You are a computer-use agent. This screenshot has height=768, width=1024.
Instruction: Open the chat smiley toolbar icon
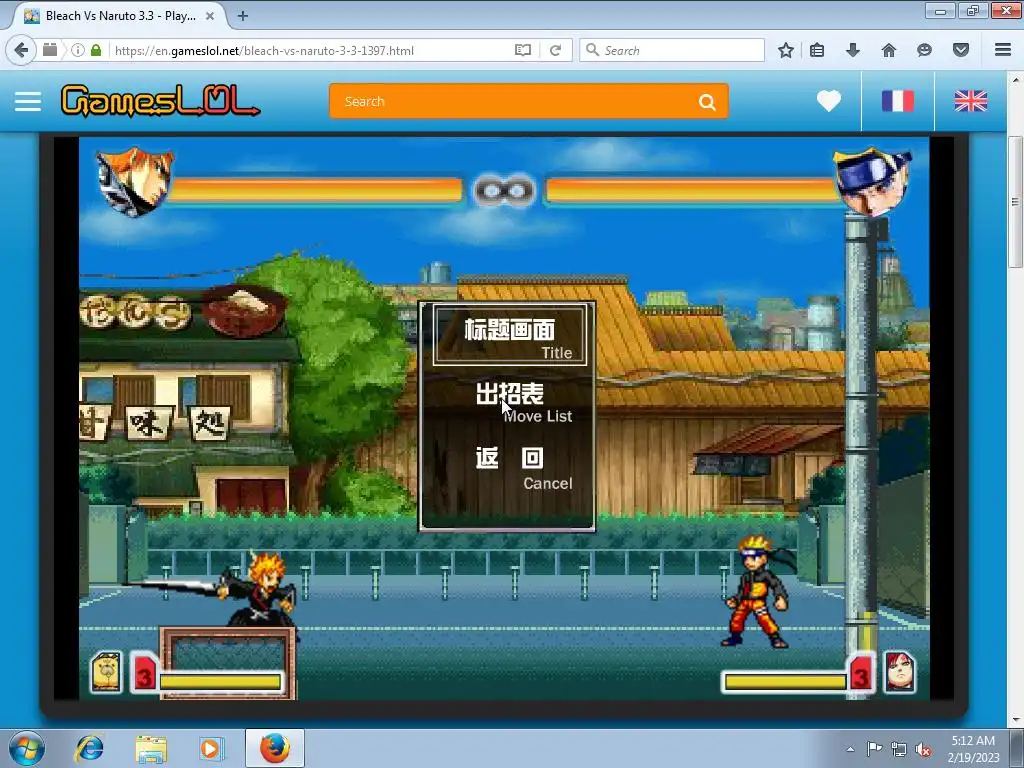(x=924, y=50)
